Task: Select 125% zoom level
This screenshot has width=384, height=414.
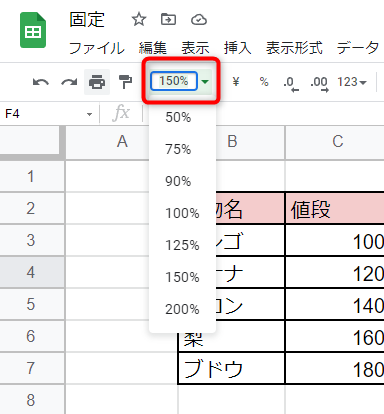Action: click(182, 245)
